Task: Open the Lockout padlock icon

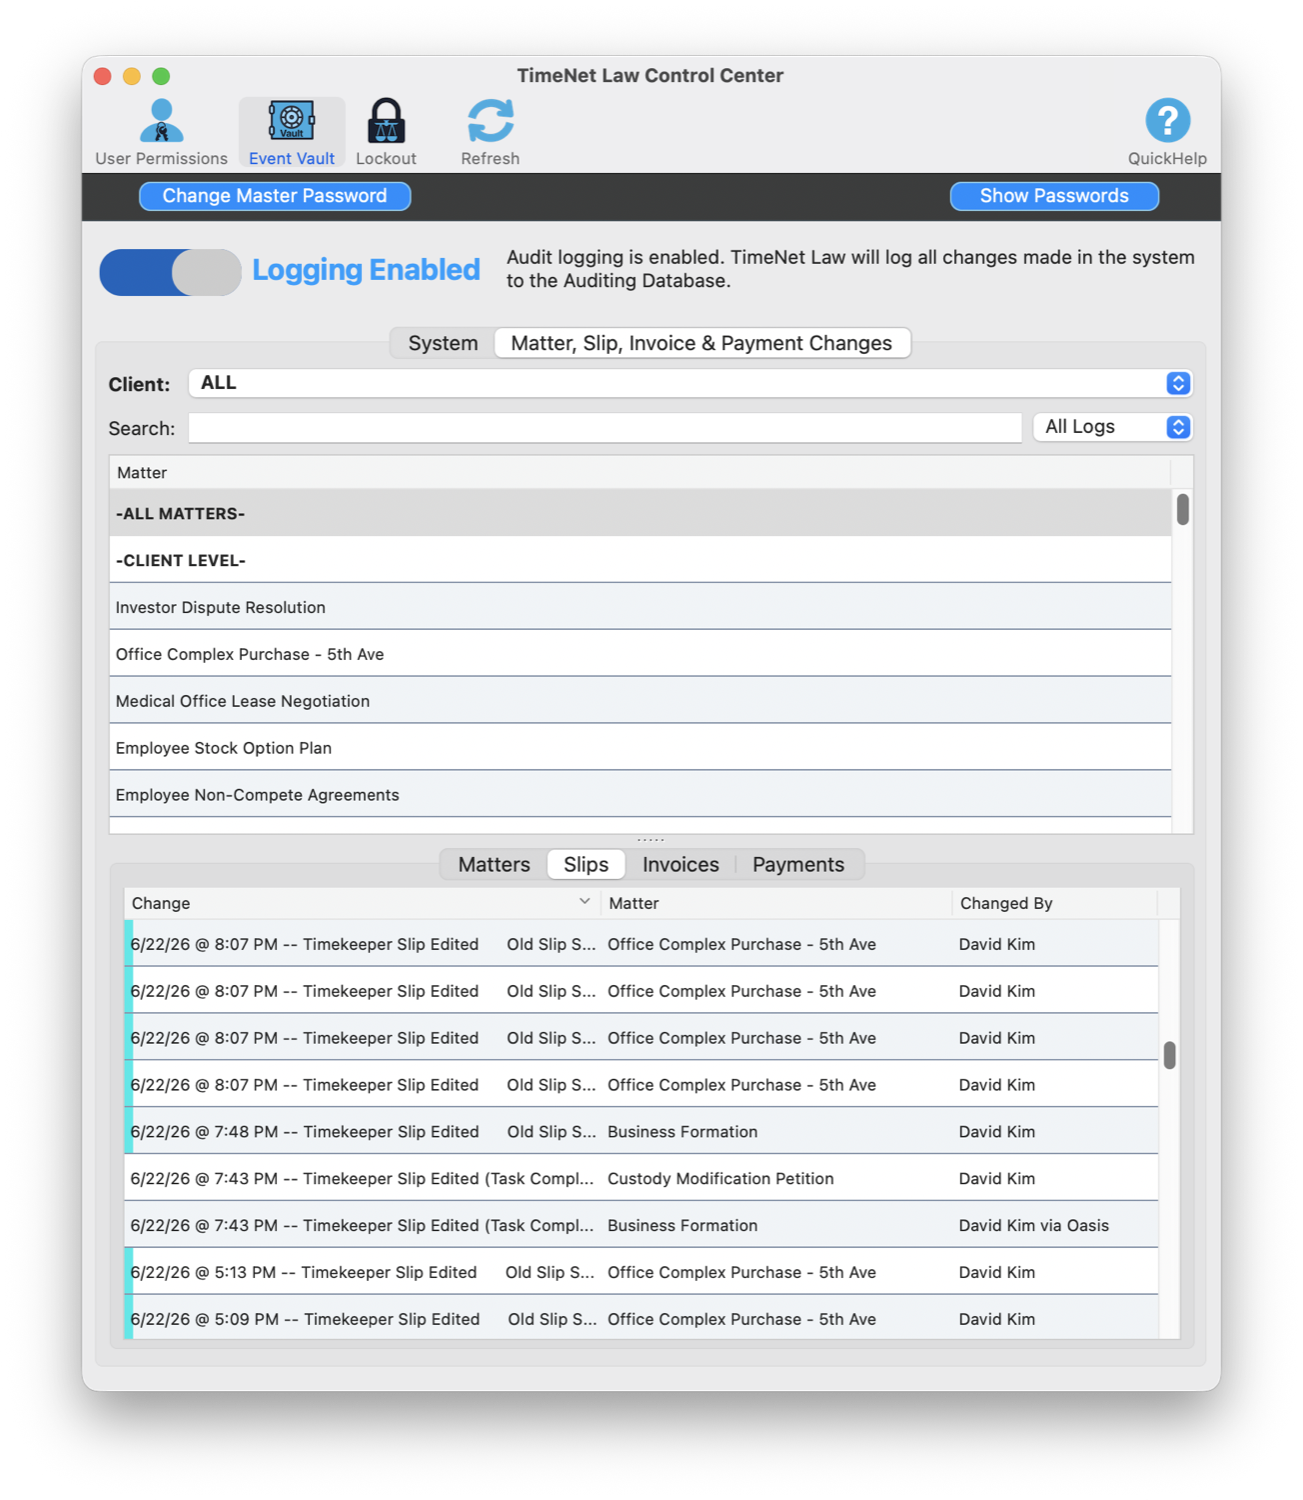Action: point(386,122)
